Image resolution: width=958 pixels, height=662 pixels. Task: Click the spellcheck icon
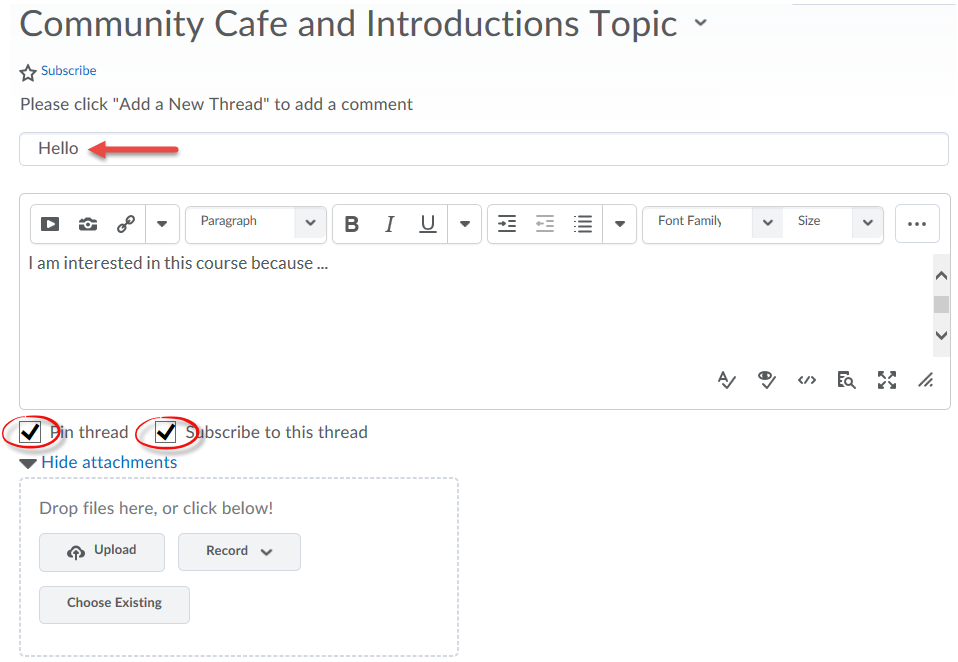[726, 380]
